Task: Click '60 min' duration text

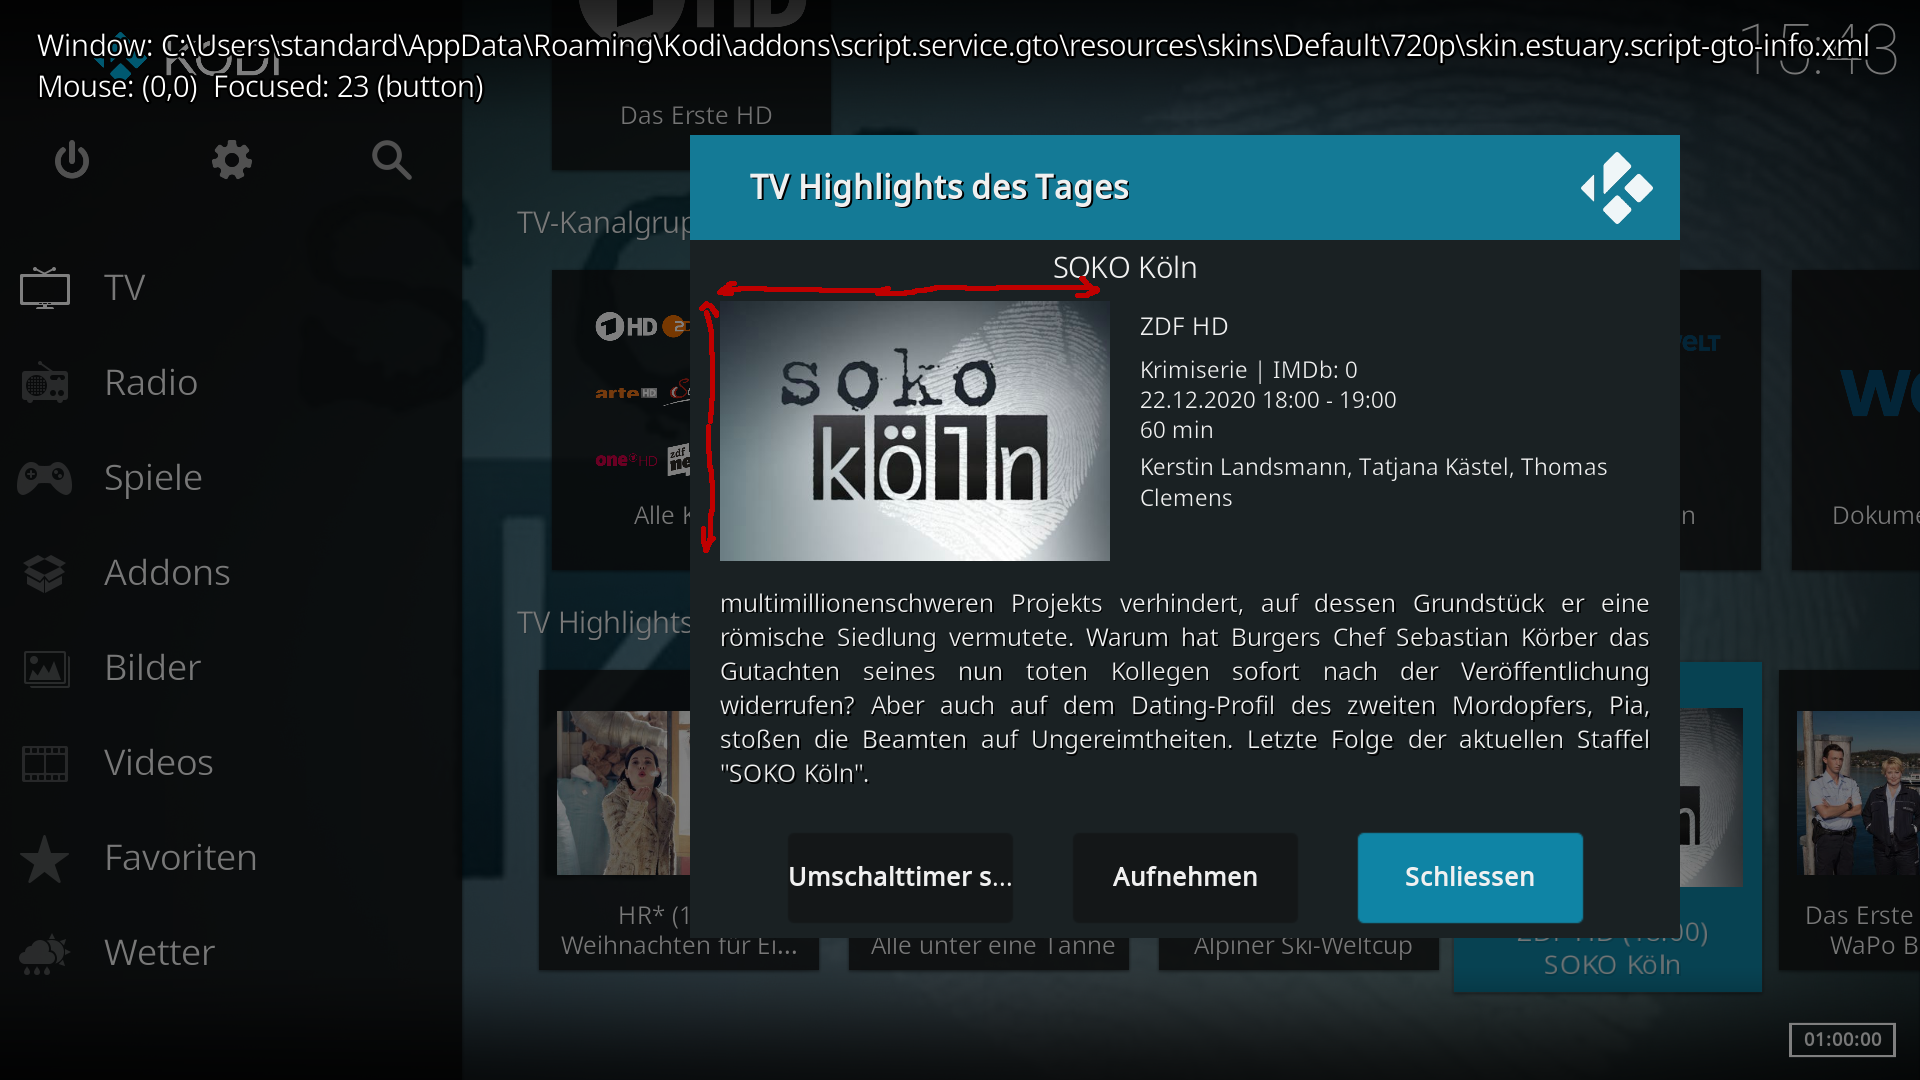Action: pyautogui.click(x=1176, y=430)
